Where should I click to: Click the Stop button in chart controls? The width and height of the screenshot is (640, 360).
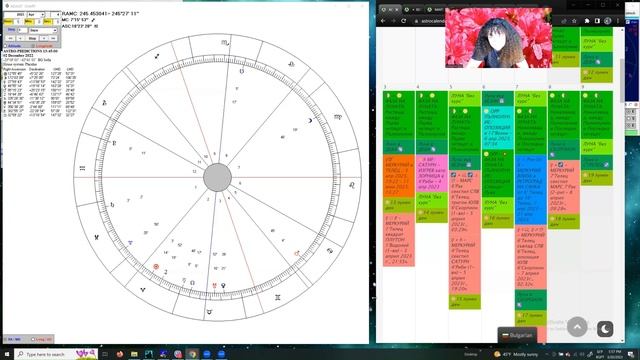[x=32, y=38]
